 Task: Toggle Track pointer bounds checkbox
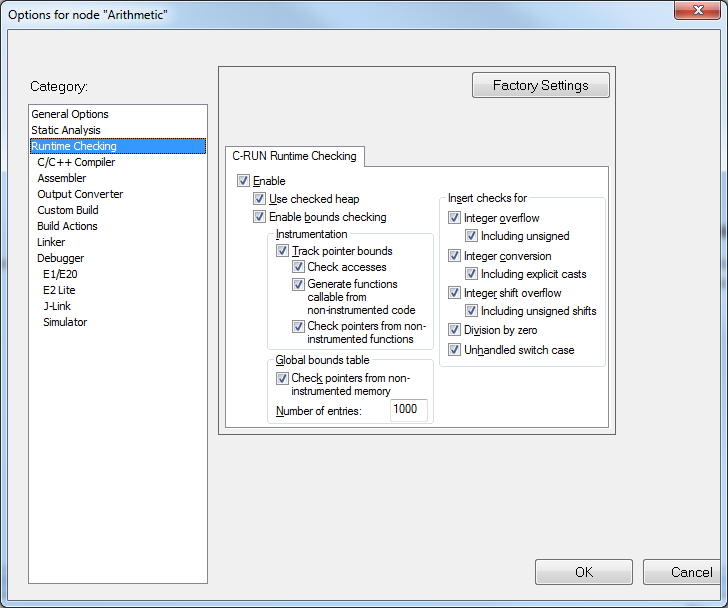click(x=283, y=251)
